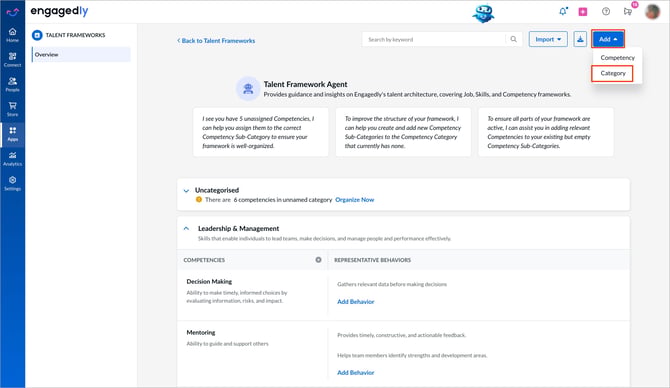Open the People section in sidebar
This screenshot has height=388, width=670.
tap(12, 84)
